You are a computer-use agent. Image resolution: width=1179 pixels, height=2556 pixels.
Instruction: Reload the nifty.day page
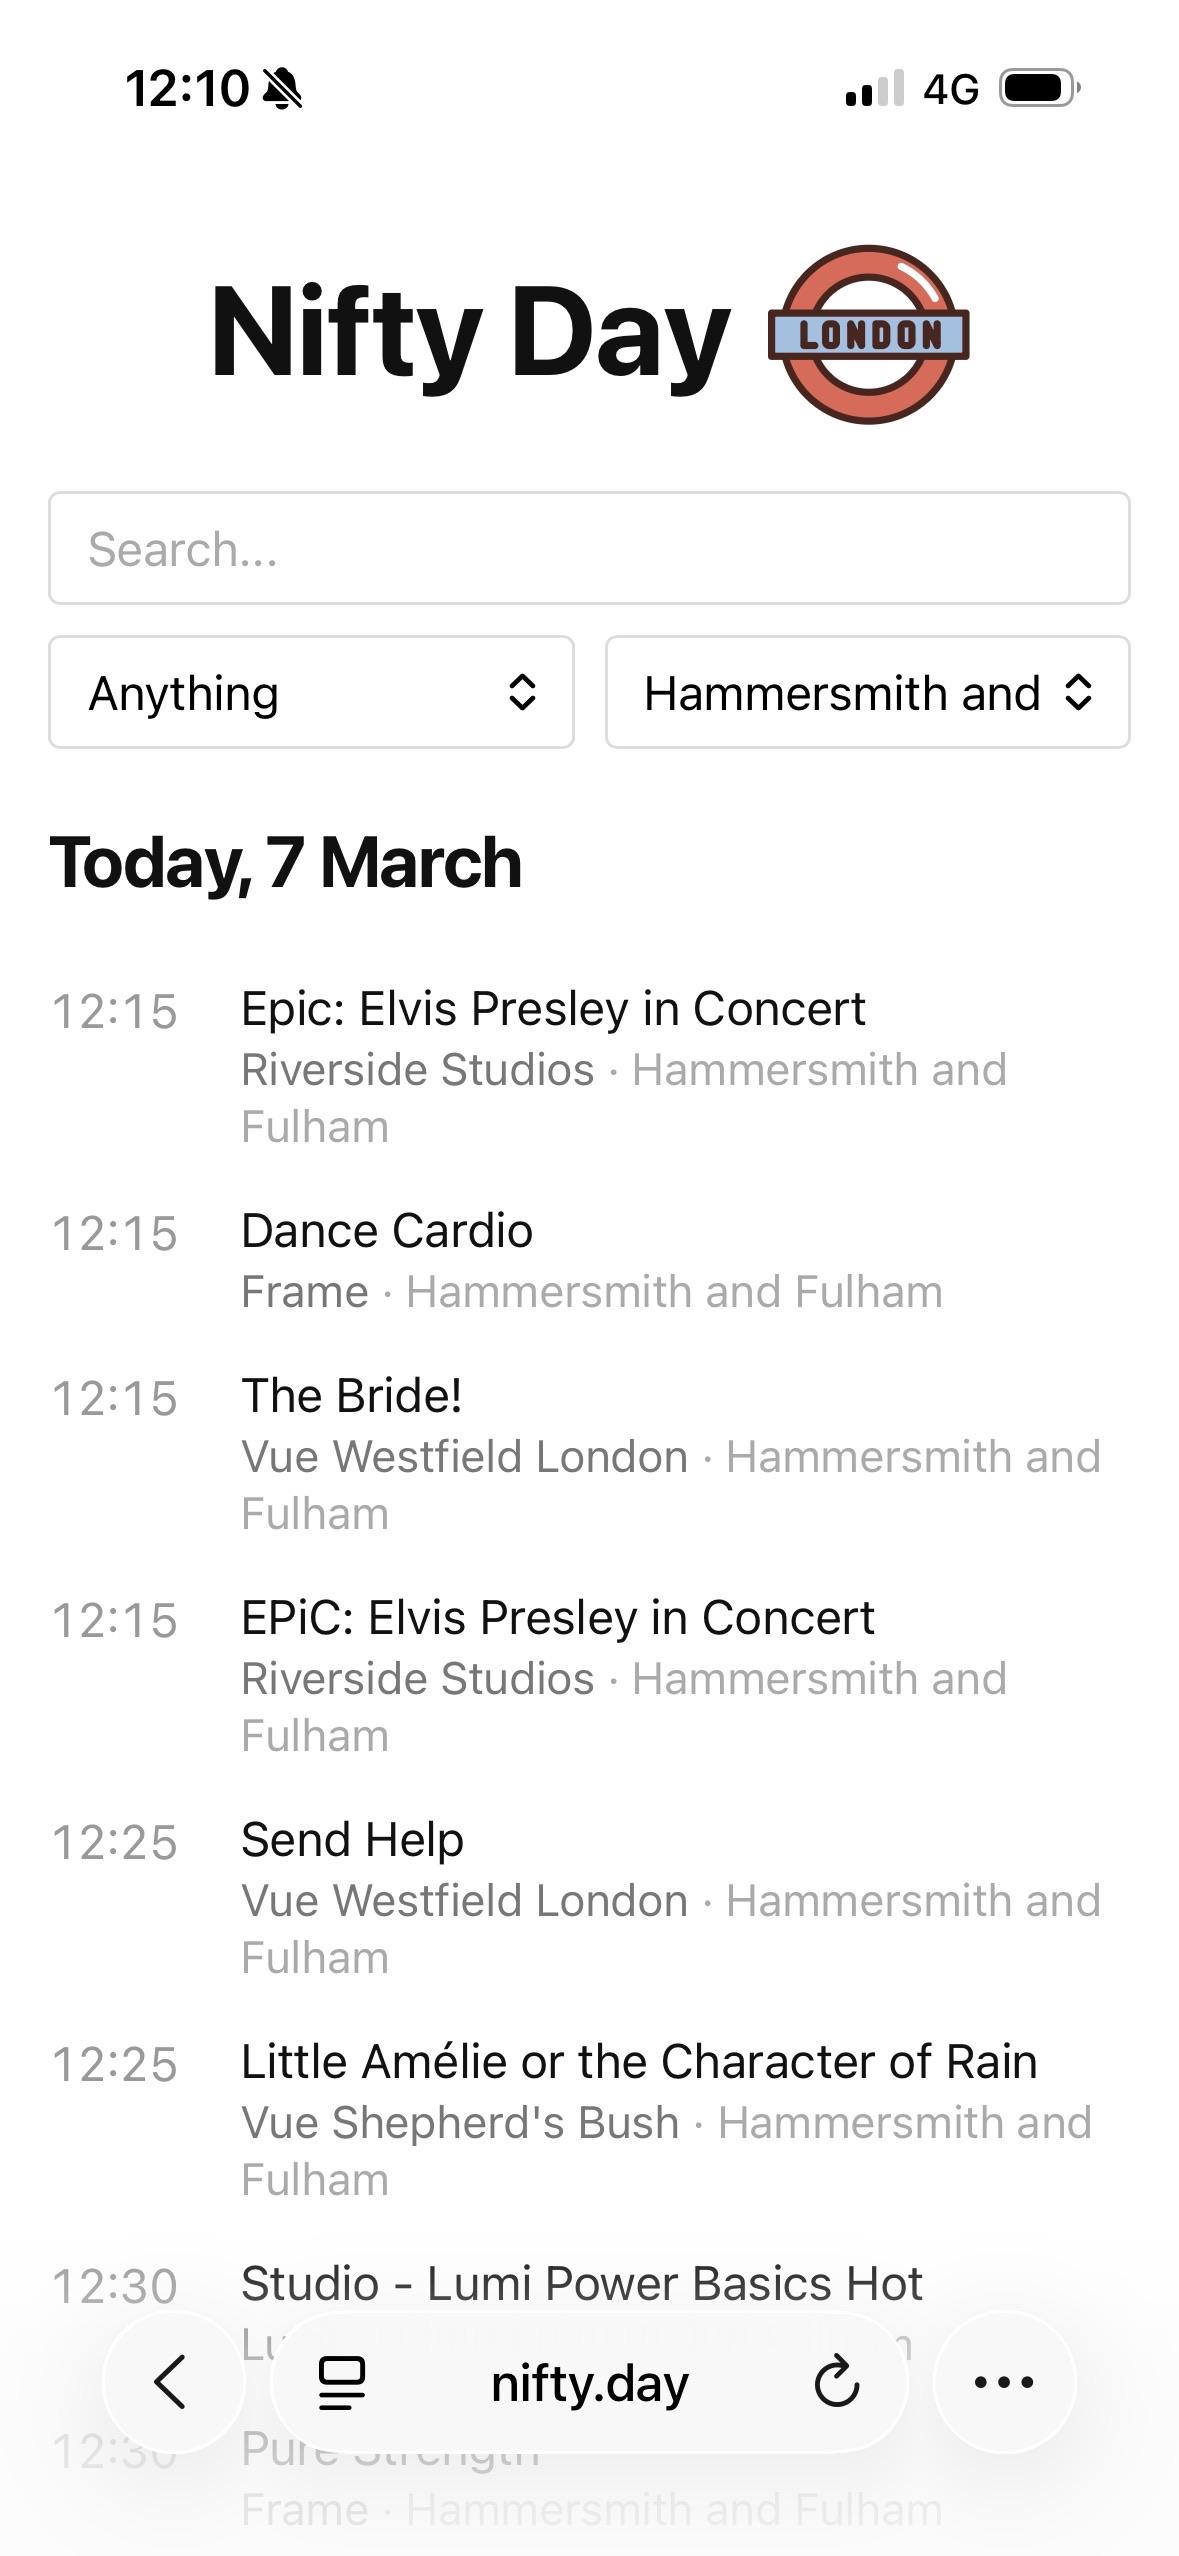836,2382
